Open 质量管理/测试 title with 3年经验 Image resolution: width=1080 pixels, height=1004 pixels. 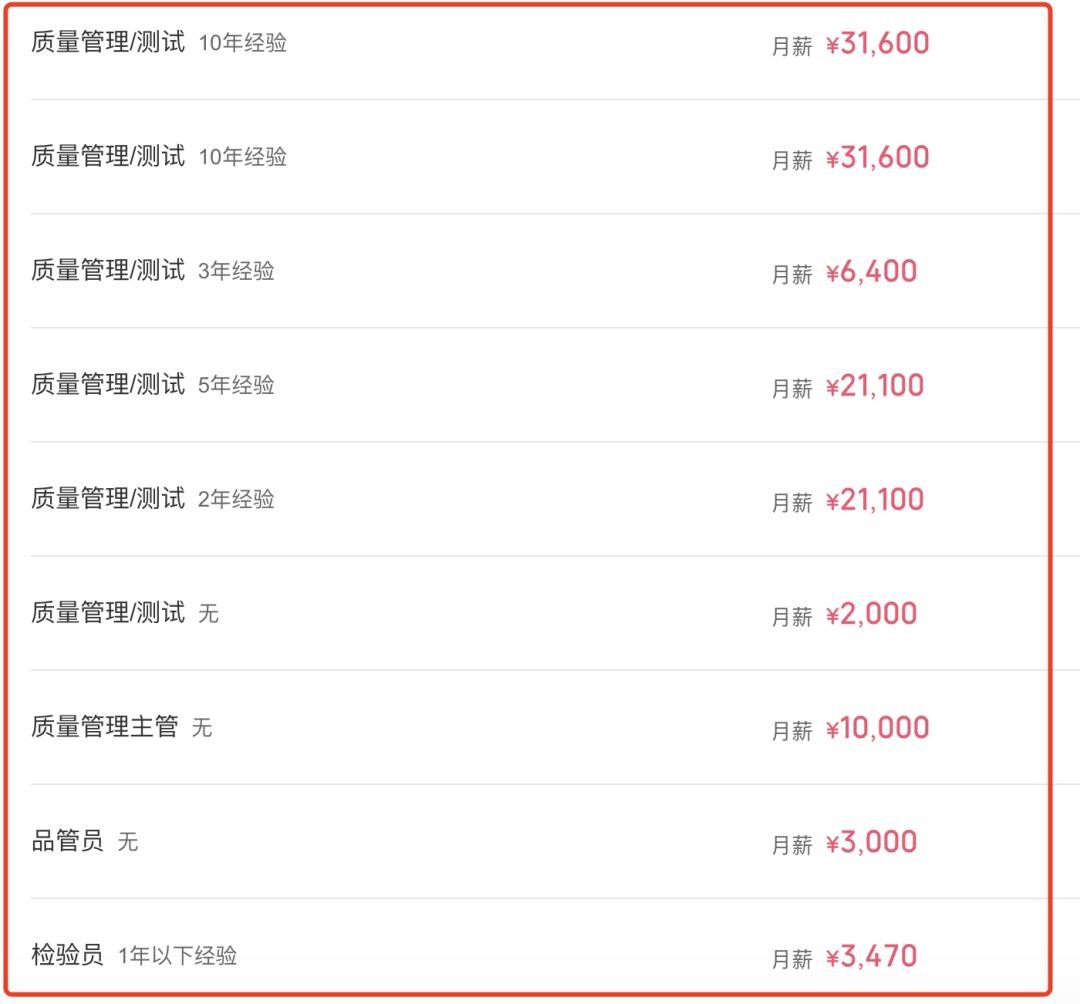tap(108, 271)
